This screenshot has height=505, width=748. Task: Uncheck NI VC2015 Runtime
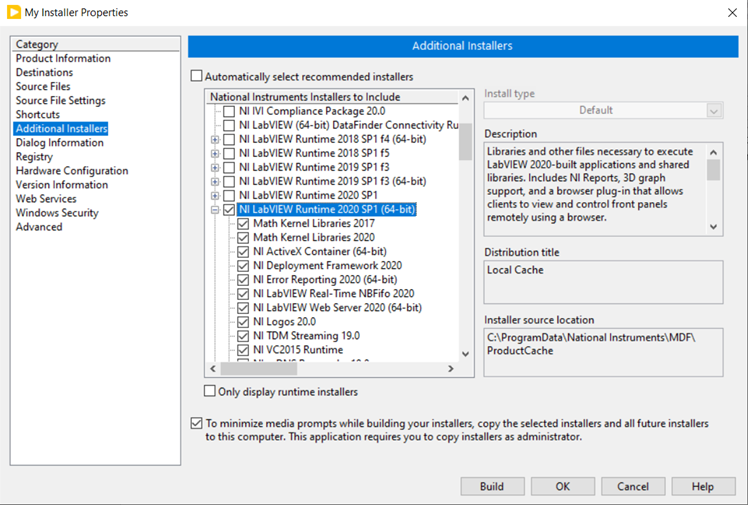tap(243, 350)
